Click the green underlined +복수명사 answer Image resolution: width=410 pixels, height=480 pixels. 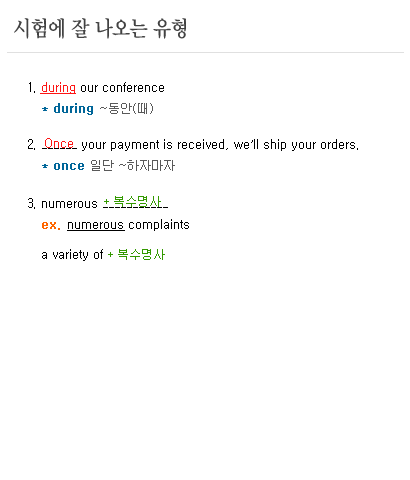(x=135, y=202)
